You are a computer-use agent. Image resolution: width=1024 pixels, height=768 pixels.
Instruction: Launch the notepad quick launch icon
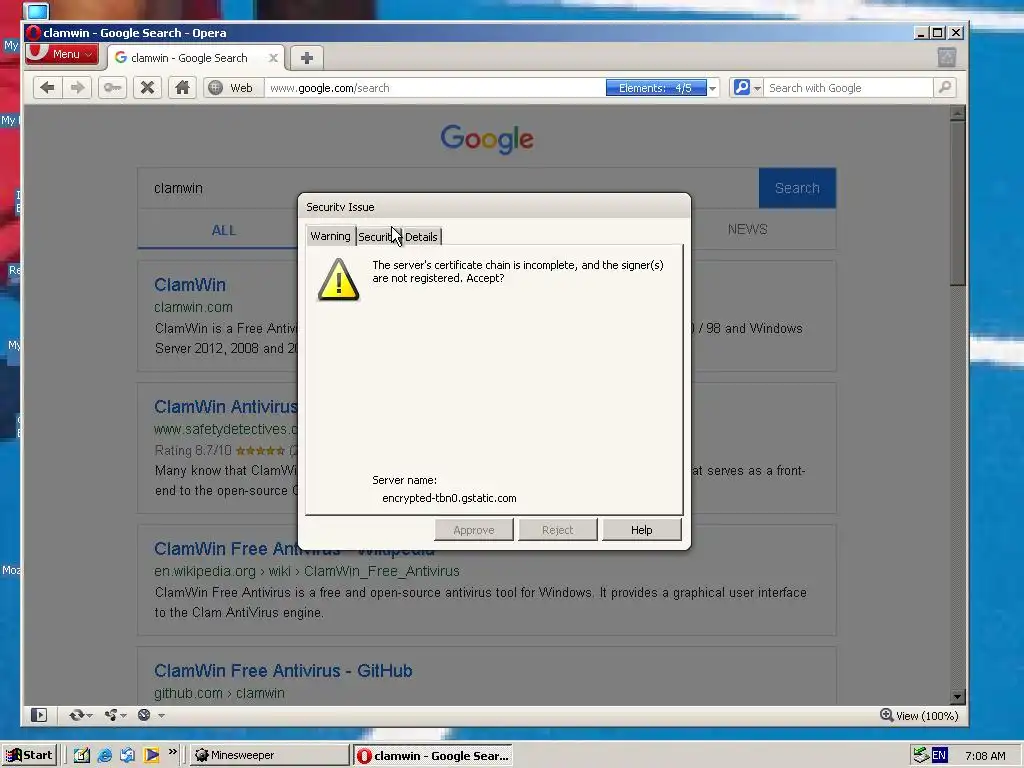82,755
